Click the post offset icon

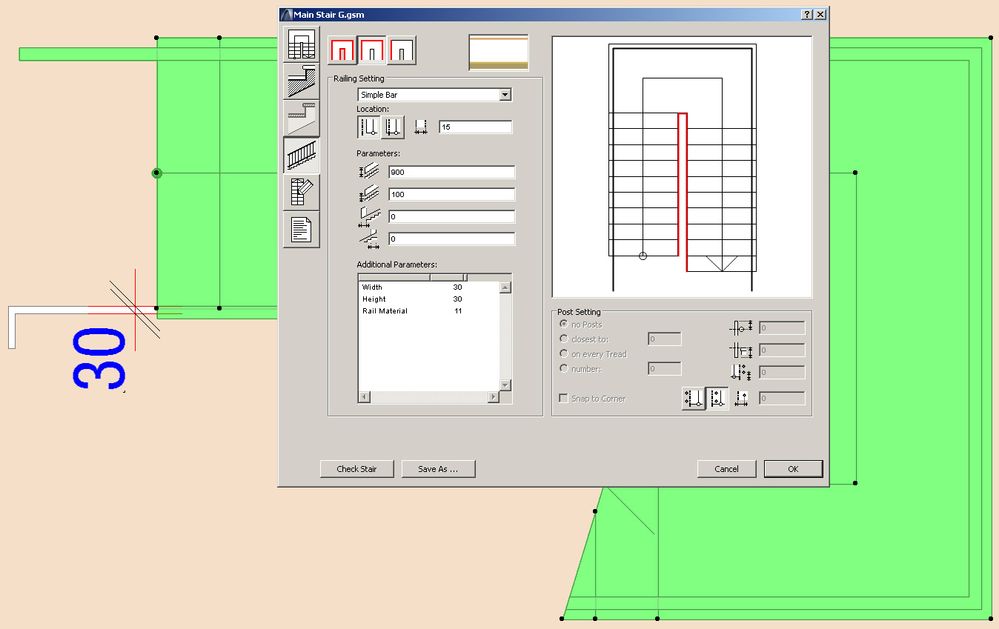742,399
